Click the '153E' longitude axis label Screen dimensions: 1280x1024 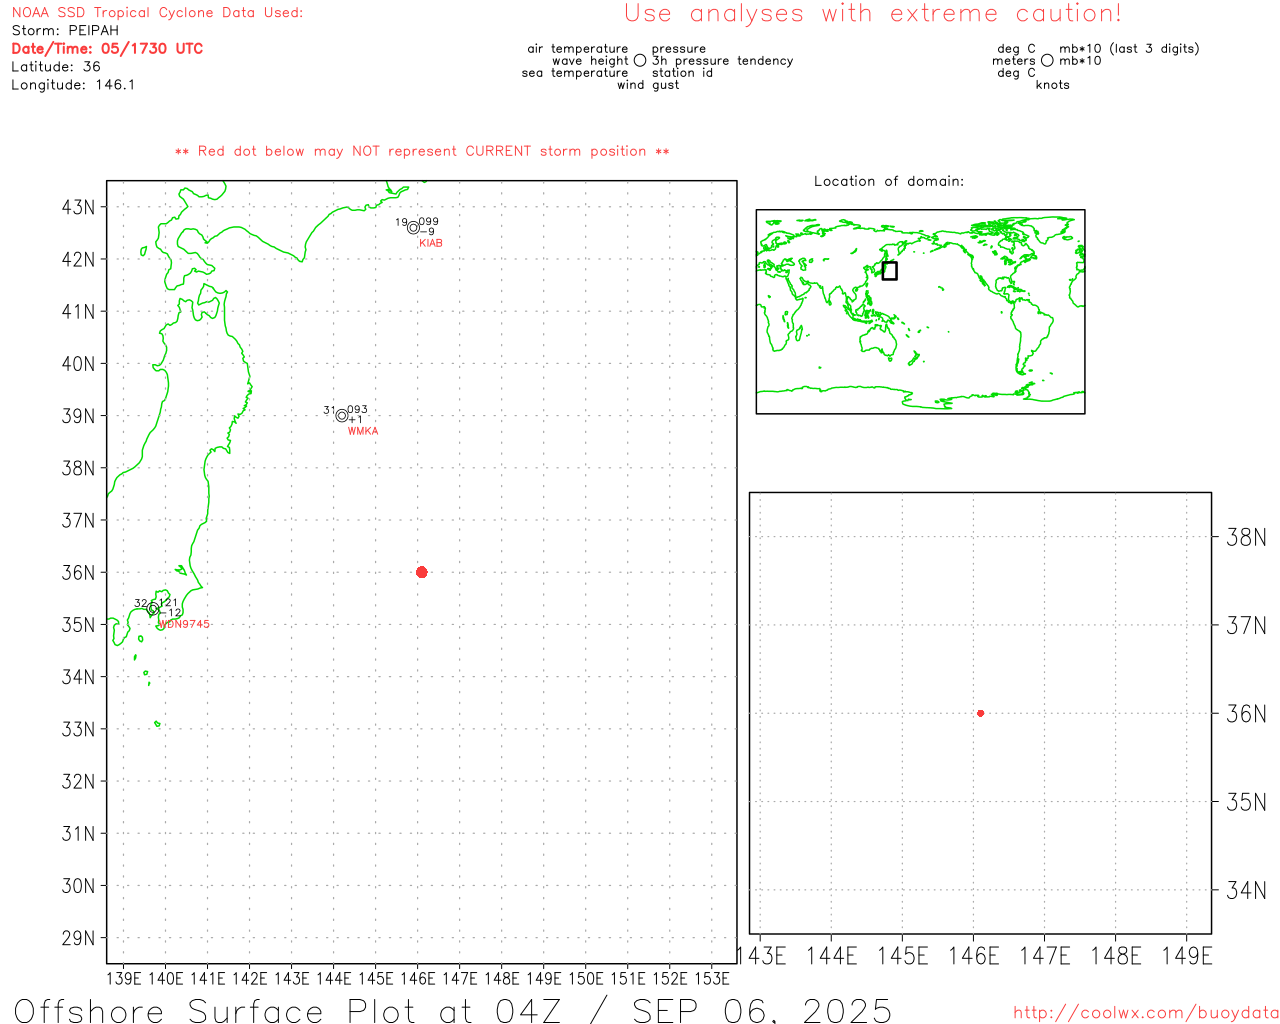(x=712, y=978)
